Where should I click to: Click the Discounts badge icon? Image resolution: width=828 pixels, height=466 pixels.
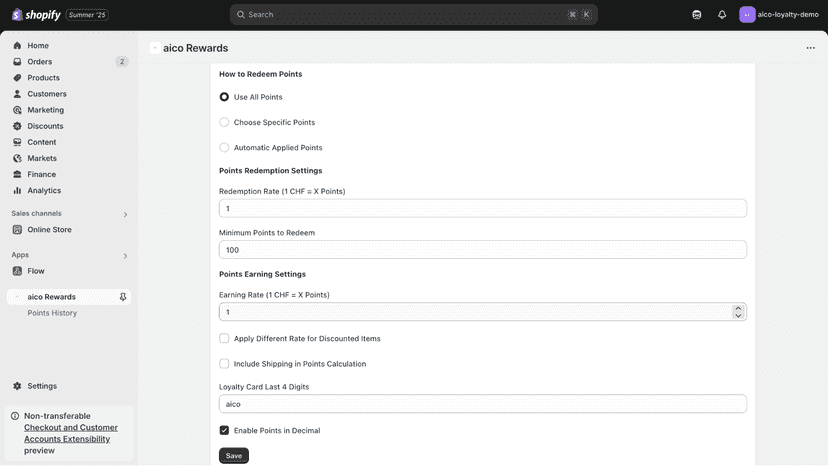click(17, 126)
